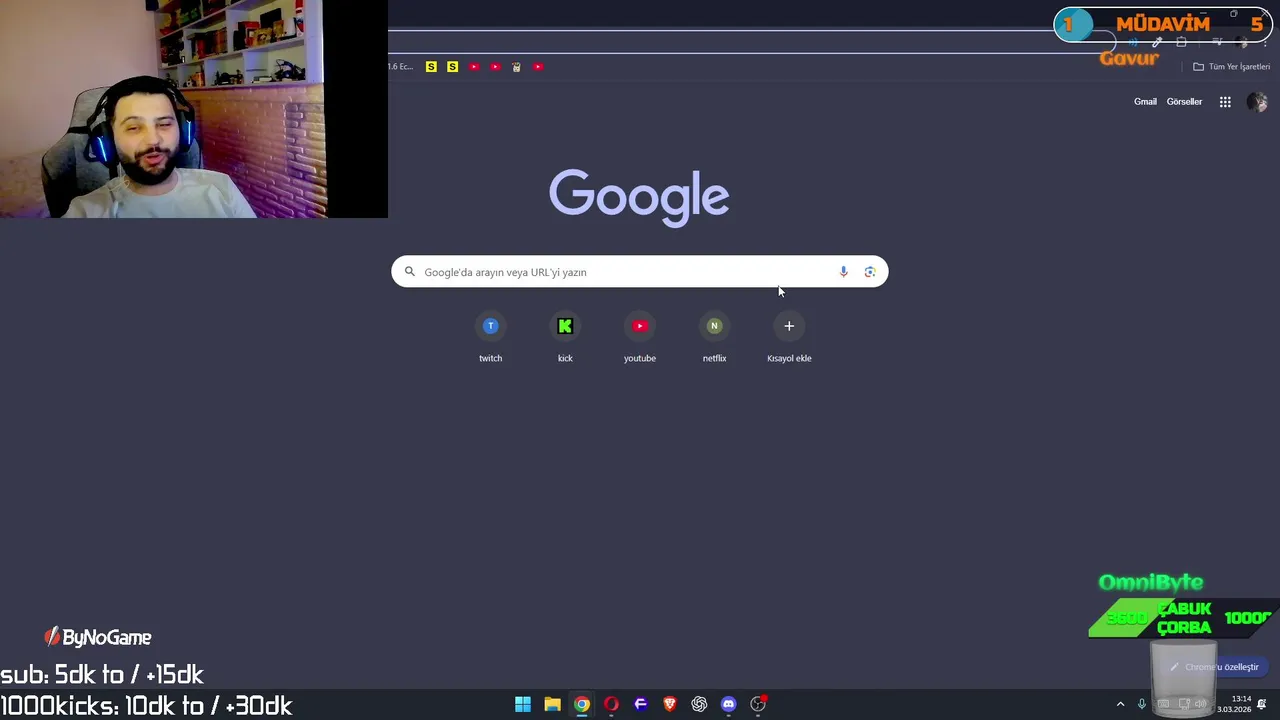Open the youtube shortcut tile
Screen dimensions: 1280x720
(x=640, y=338)
